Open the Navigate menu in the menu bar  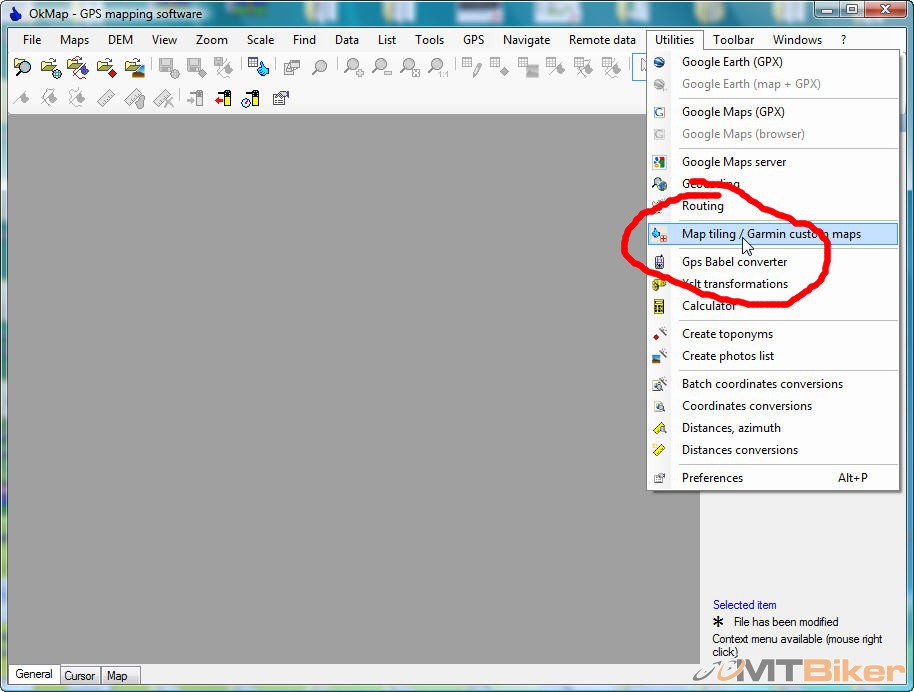(526, 40)
